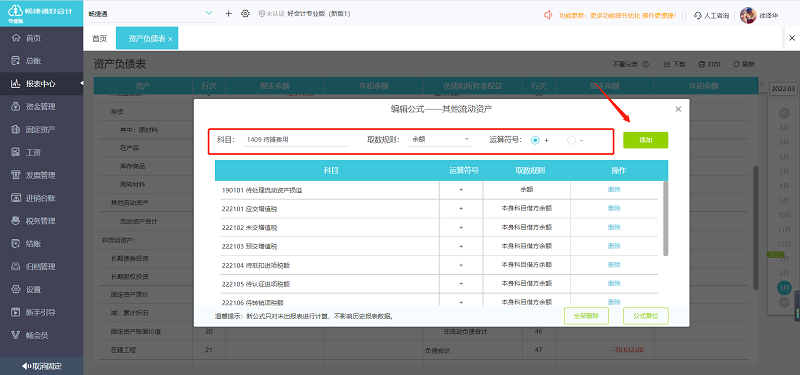800x375 pixels.
Task: Click the 公式复位 button
Action: click(x=645, y=316)
